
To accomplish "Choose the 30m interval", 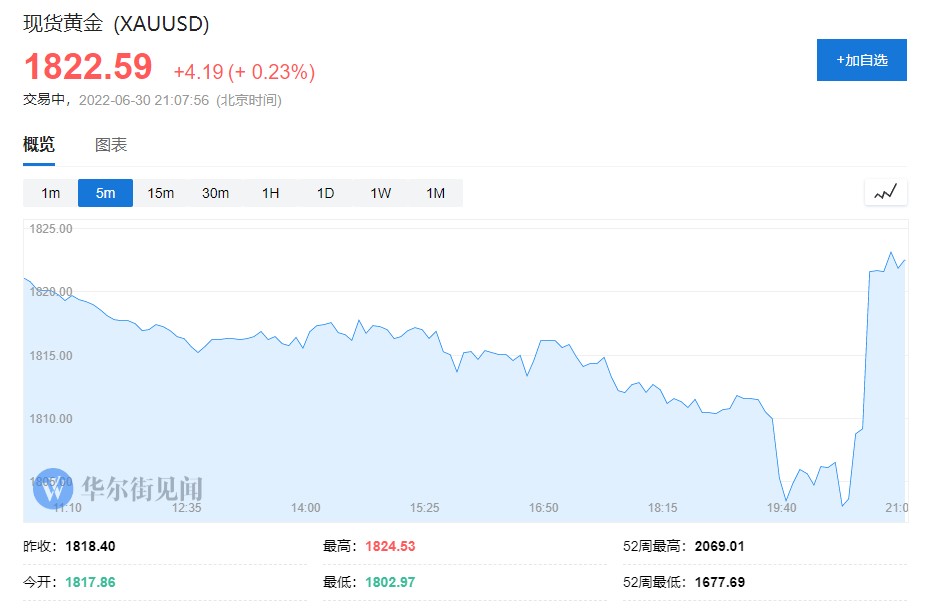I will click(x=216, y=193).
